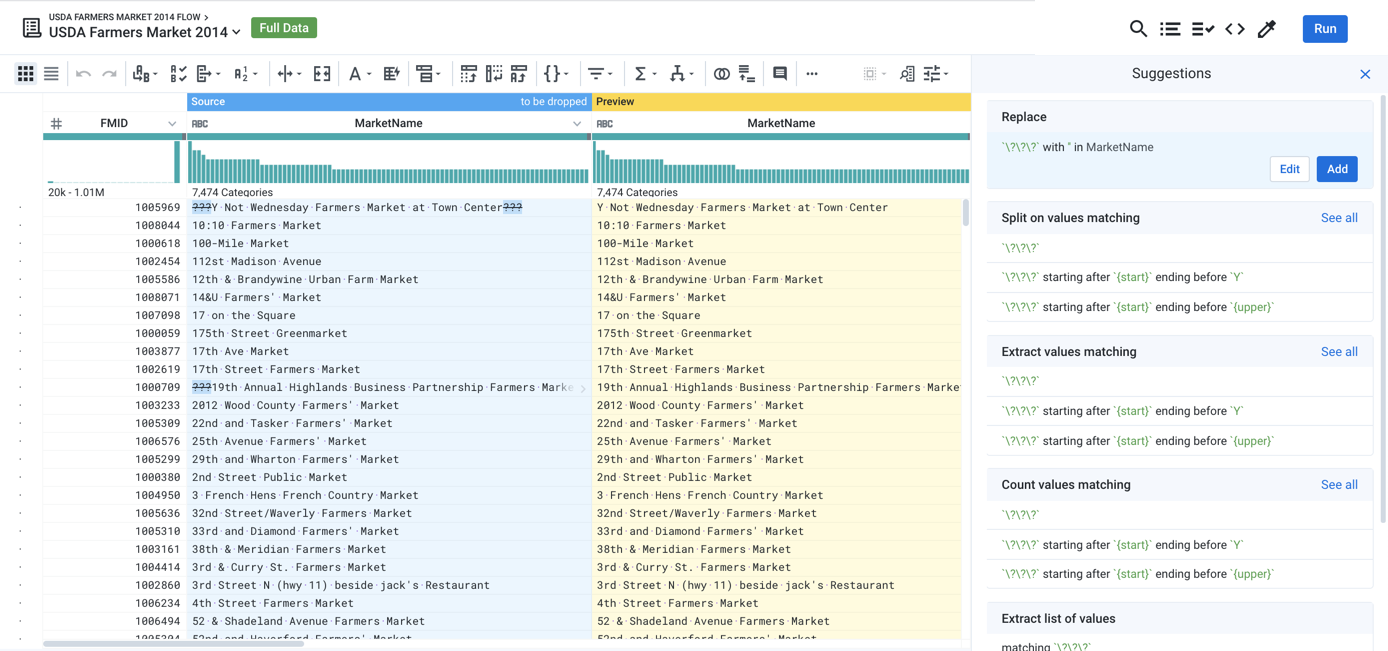Click the horizontal scrollbar under the data grid

173,644
